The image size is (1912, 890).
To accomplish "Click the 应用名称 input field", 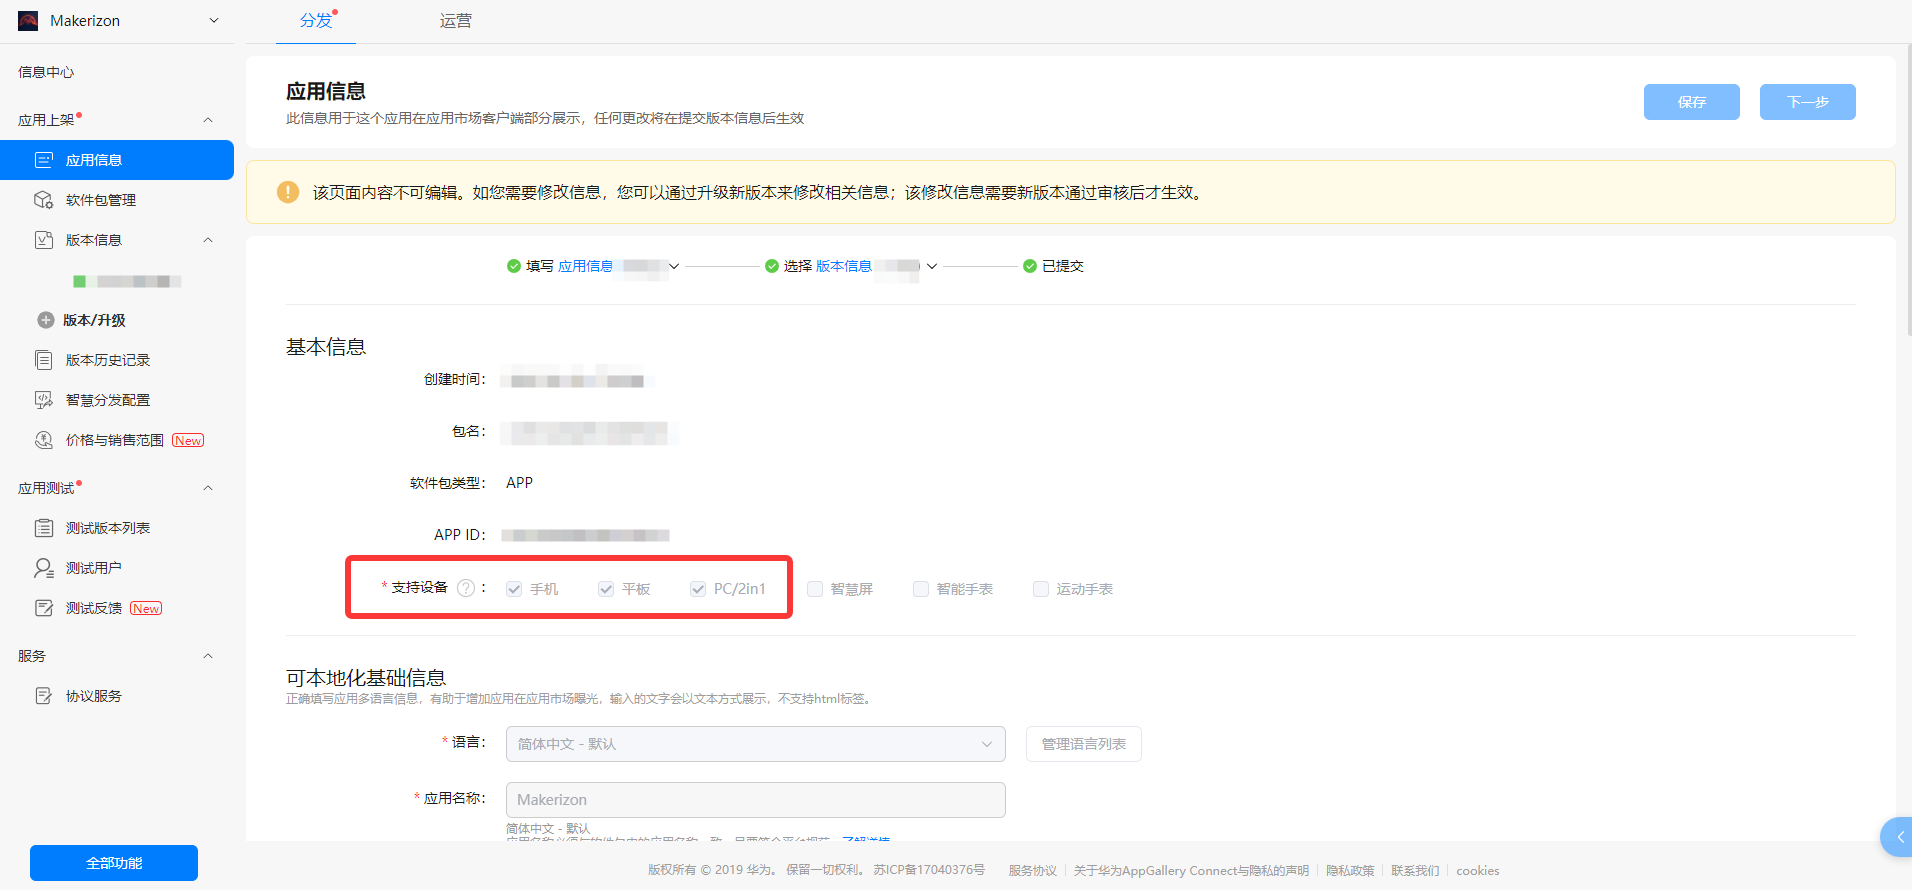I will [756, 800].
